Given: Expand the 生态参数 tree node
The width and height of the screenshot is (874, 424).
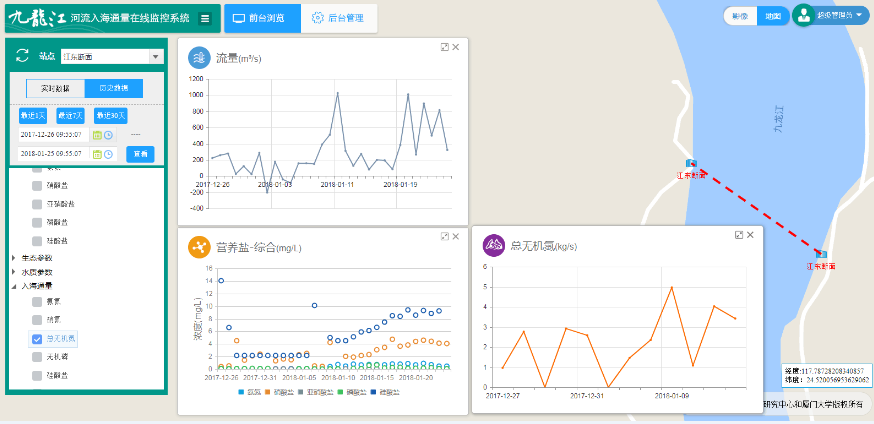Looking at the screenshot, I should tap(13, 258).
